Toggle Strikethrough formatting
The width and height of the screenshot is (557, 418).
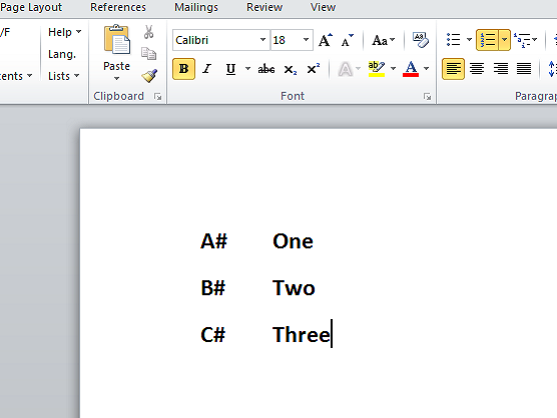pos(266,69)
